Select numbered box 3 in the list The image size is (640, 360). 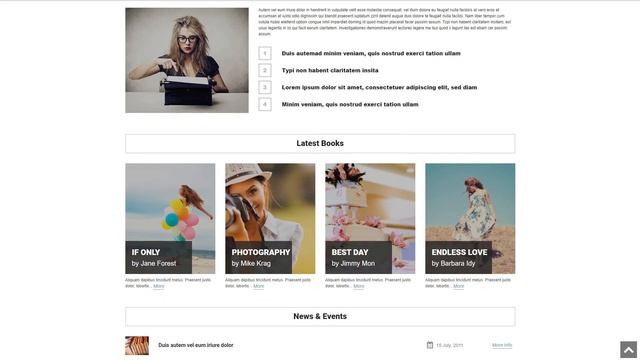pyautogui.click(x=265, y=87)
